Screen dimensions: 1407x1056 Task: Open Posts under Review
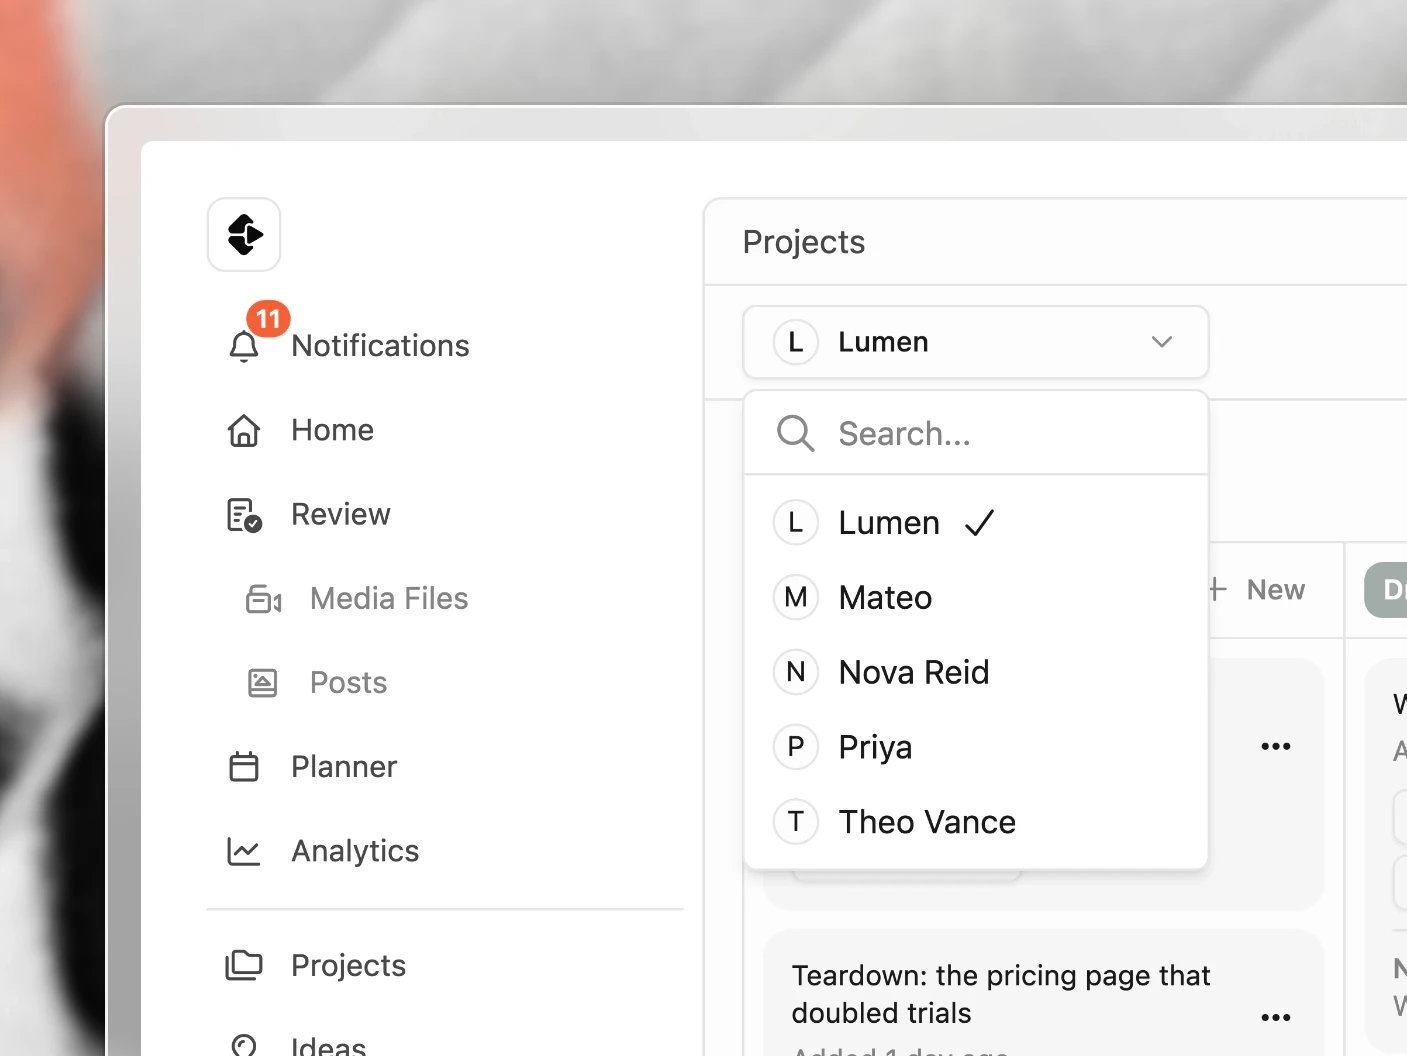(x=348, y=683)
